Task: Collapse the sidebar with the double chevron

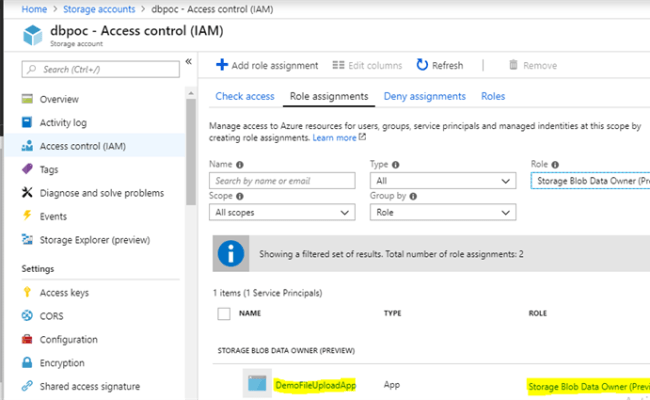Action: (189, 62)
